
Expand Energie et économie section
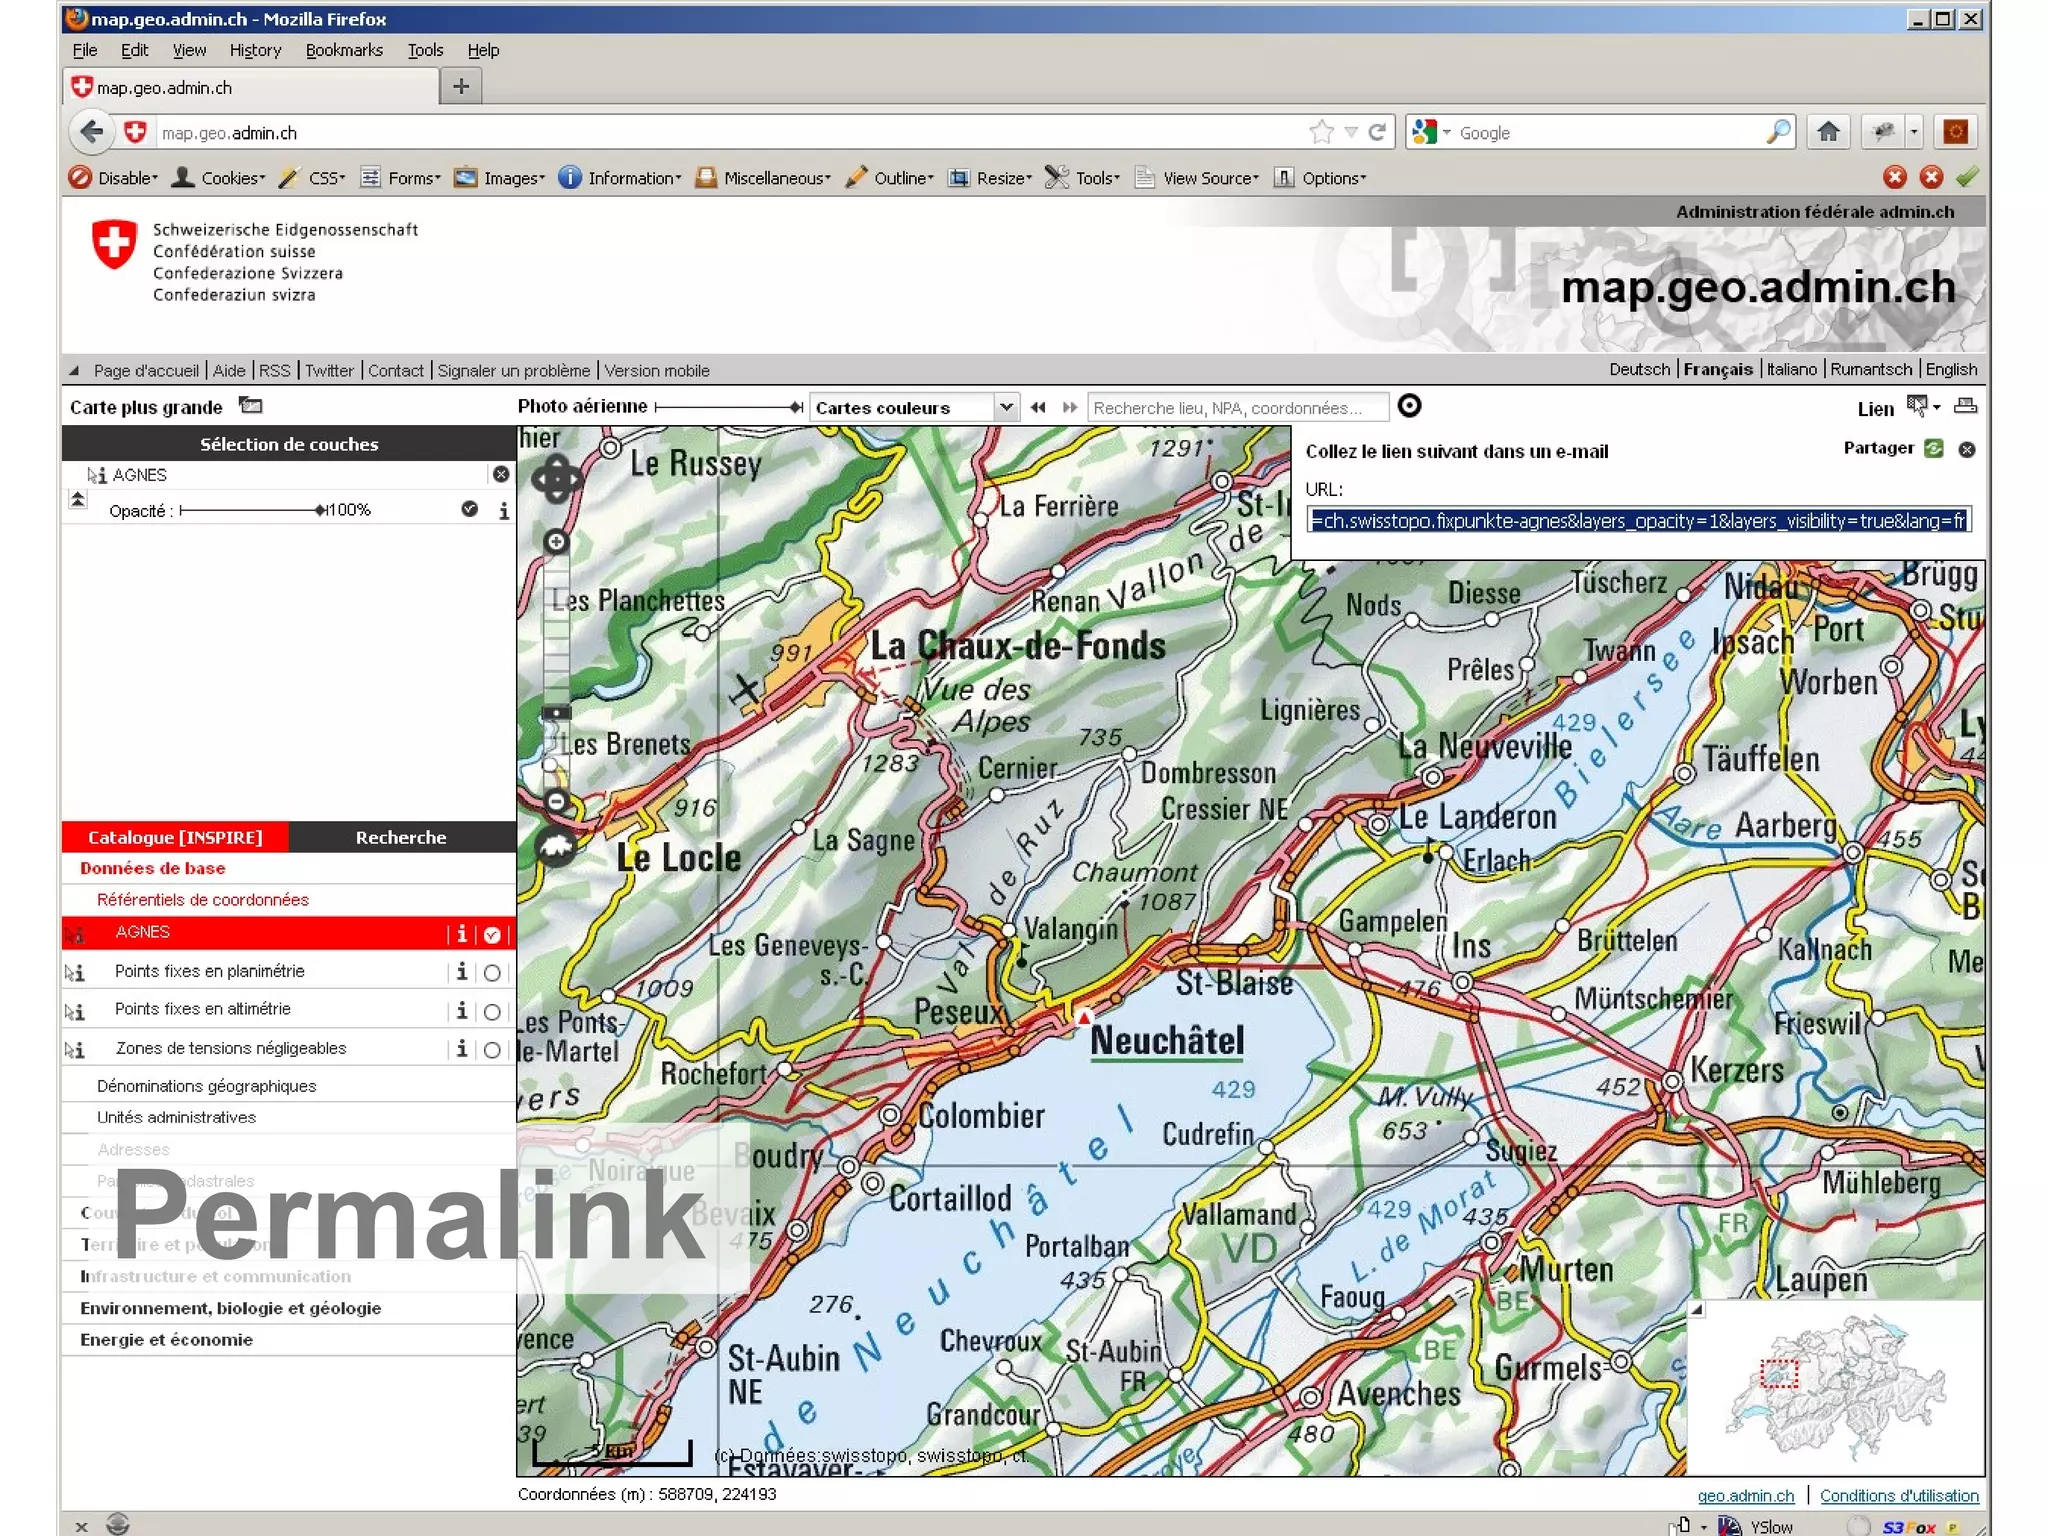tap(166, 1339)
